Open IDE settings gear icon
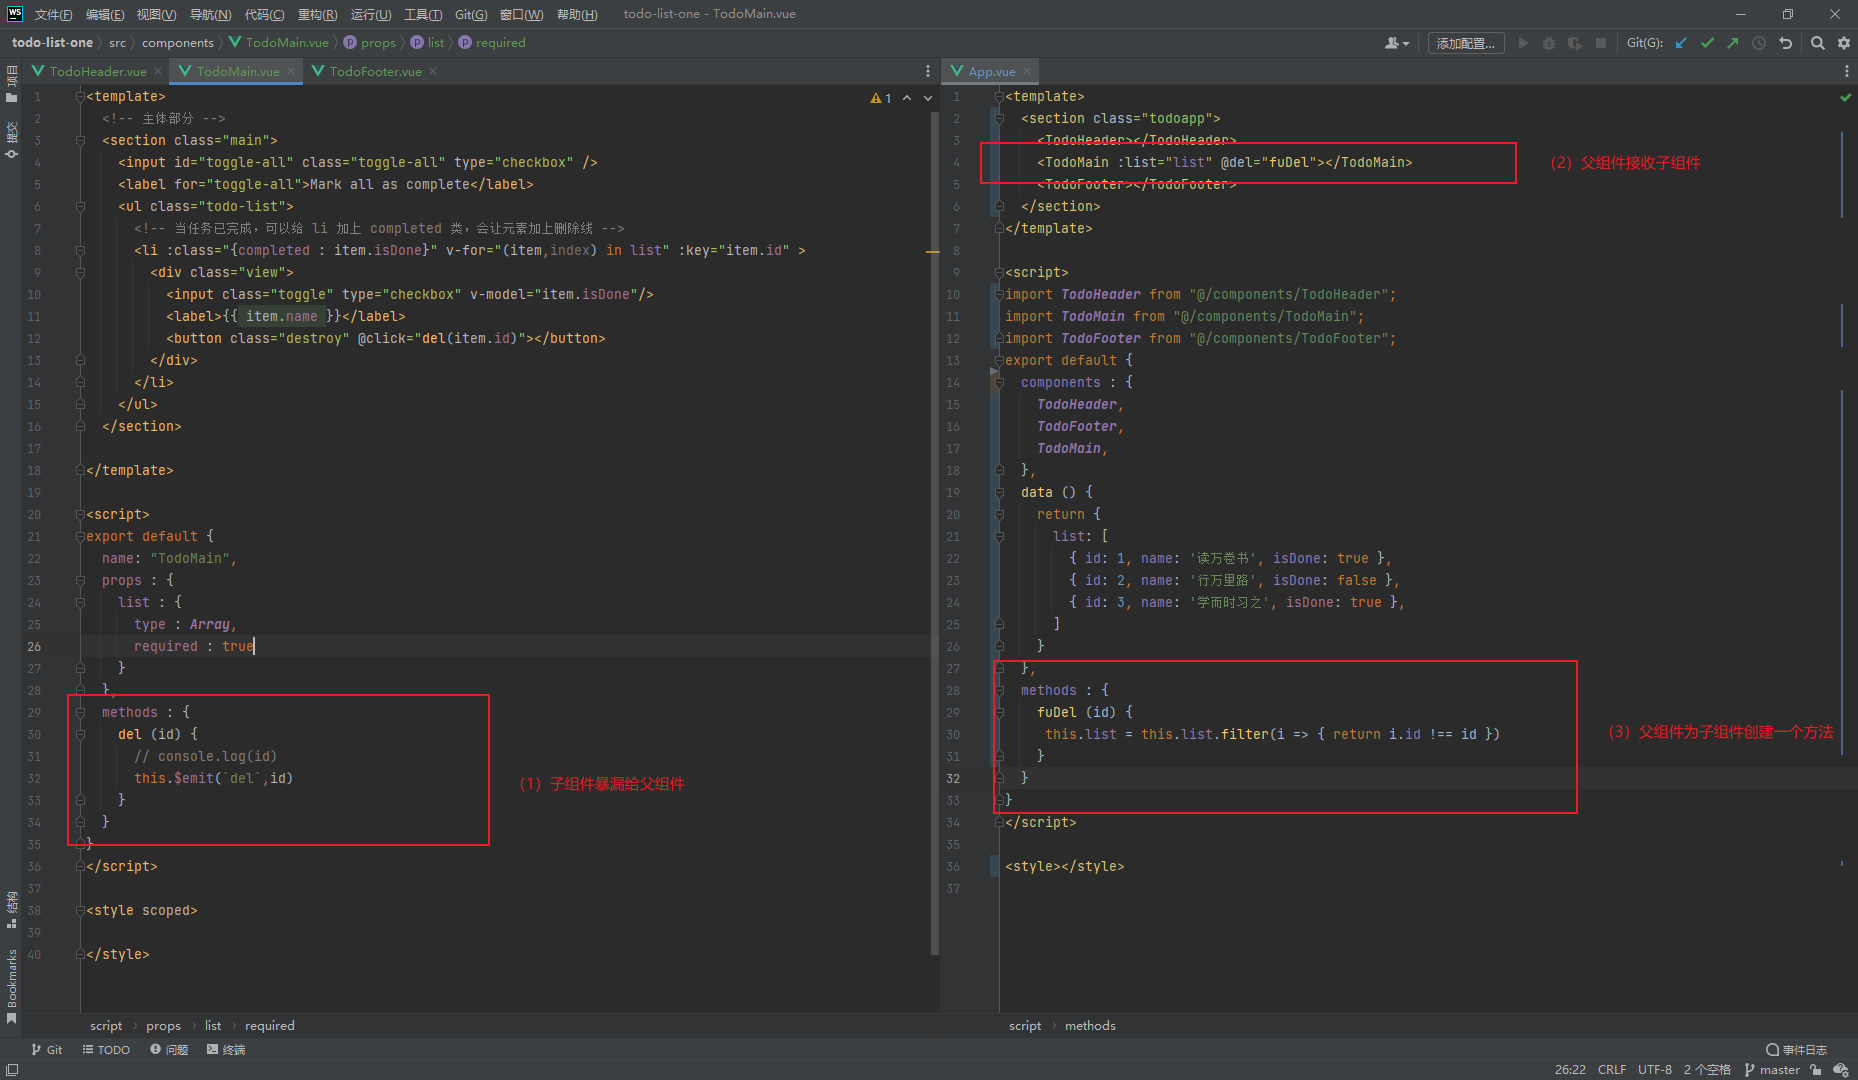The height and width of the screenshot is (1080, 1858). click(1844, 43)
